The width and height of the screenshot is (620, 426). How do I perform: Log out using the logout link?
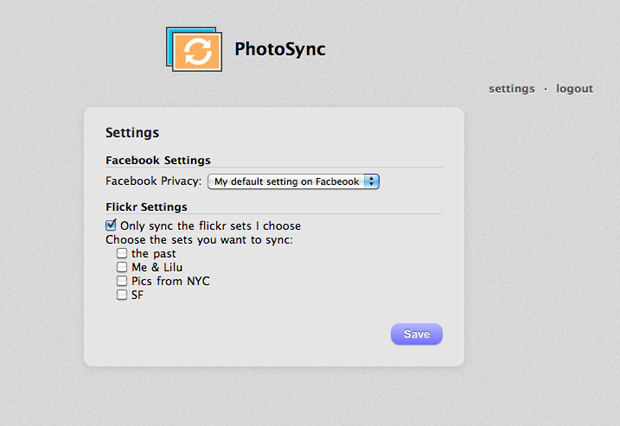[574, 88]
